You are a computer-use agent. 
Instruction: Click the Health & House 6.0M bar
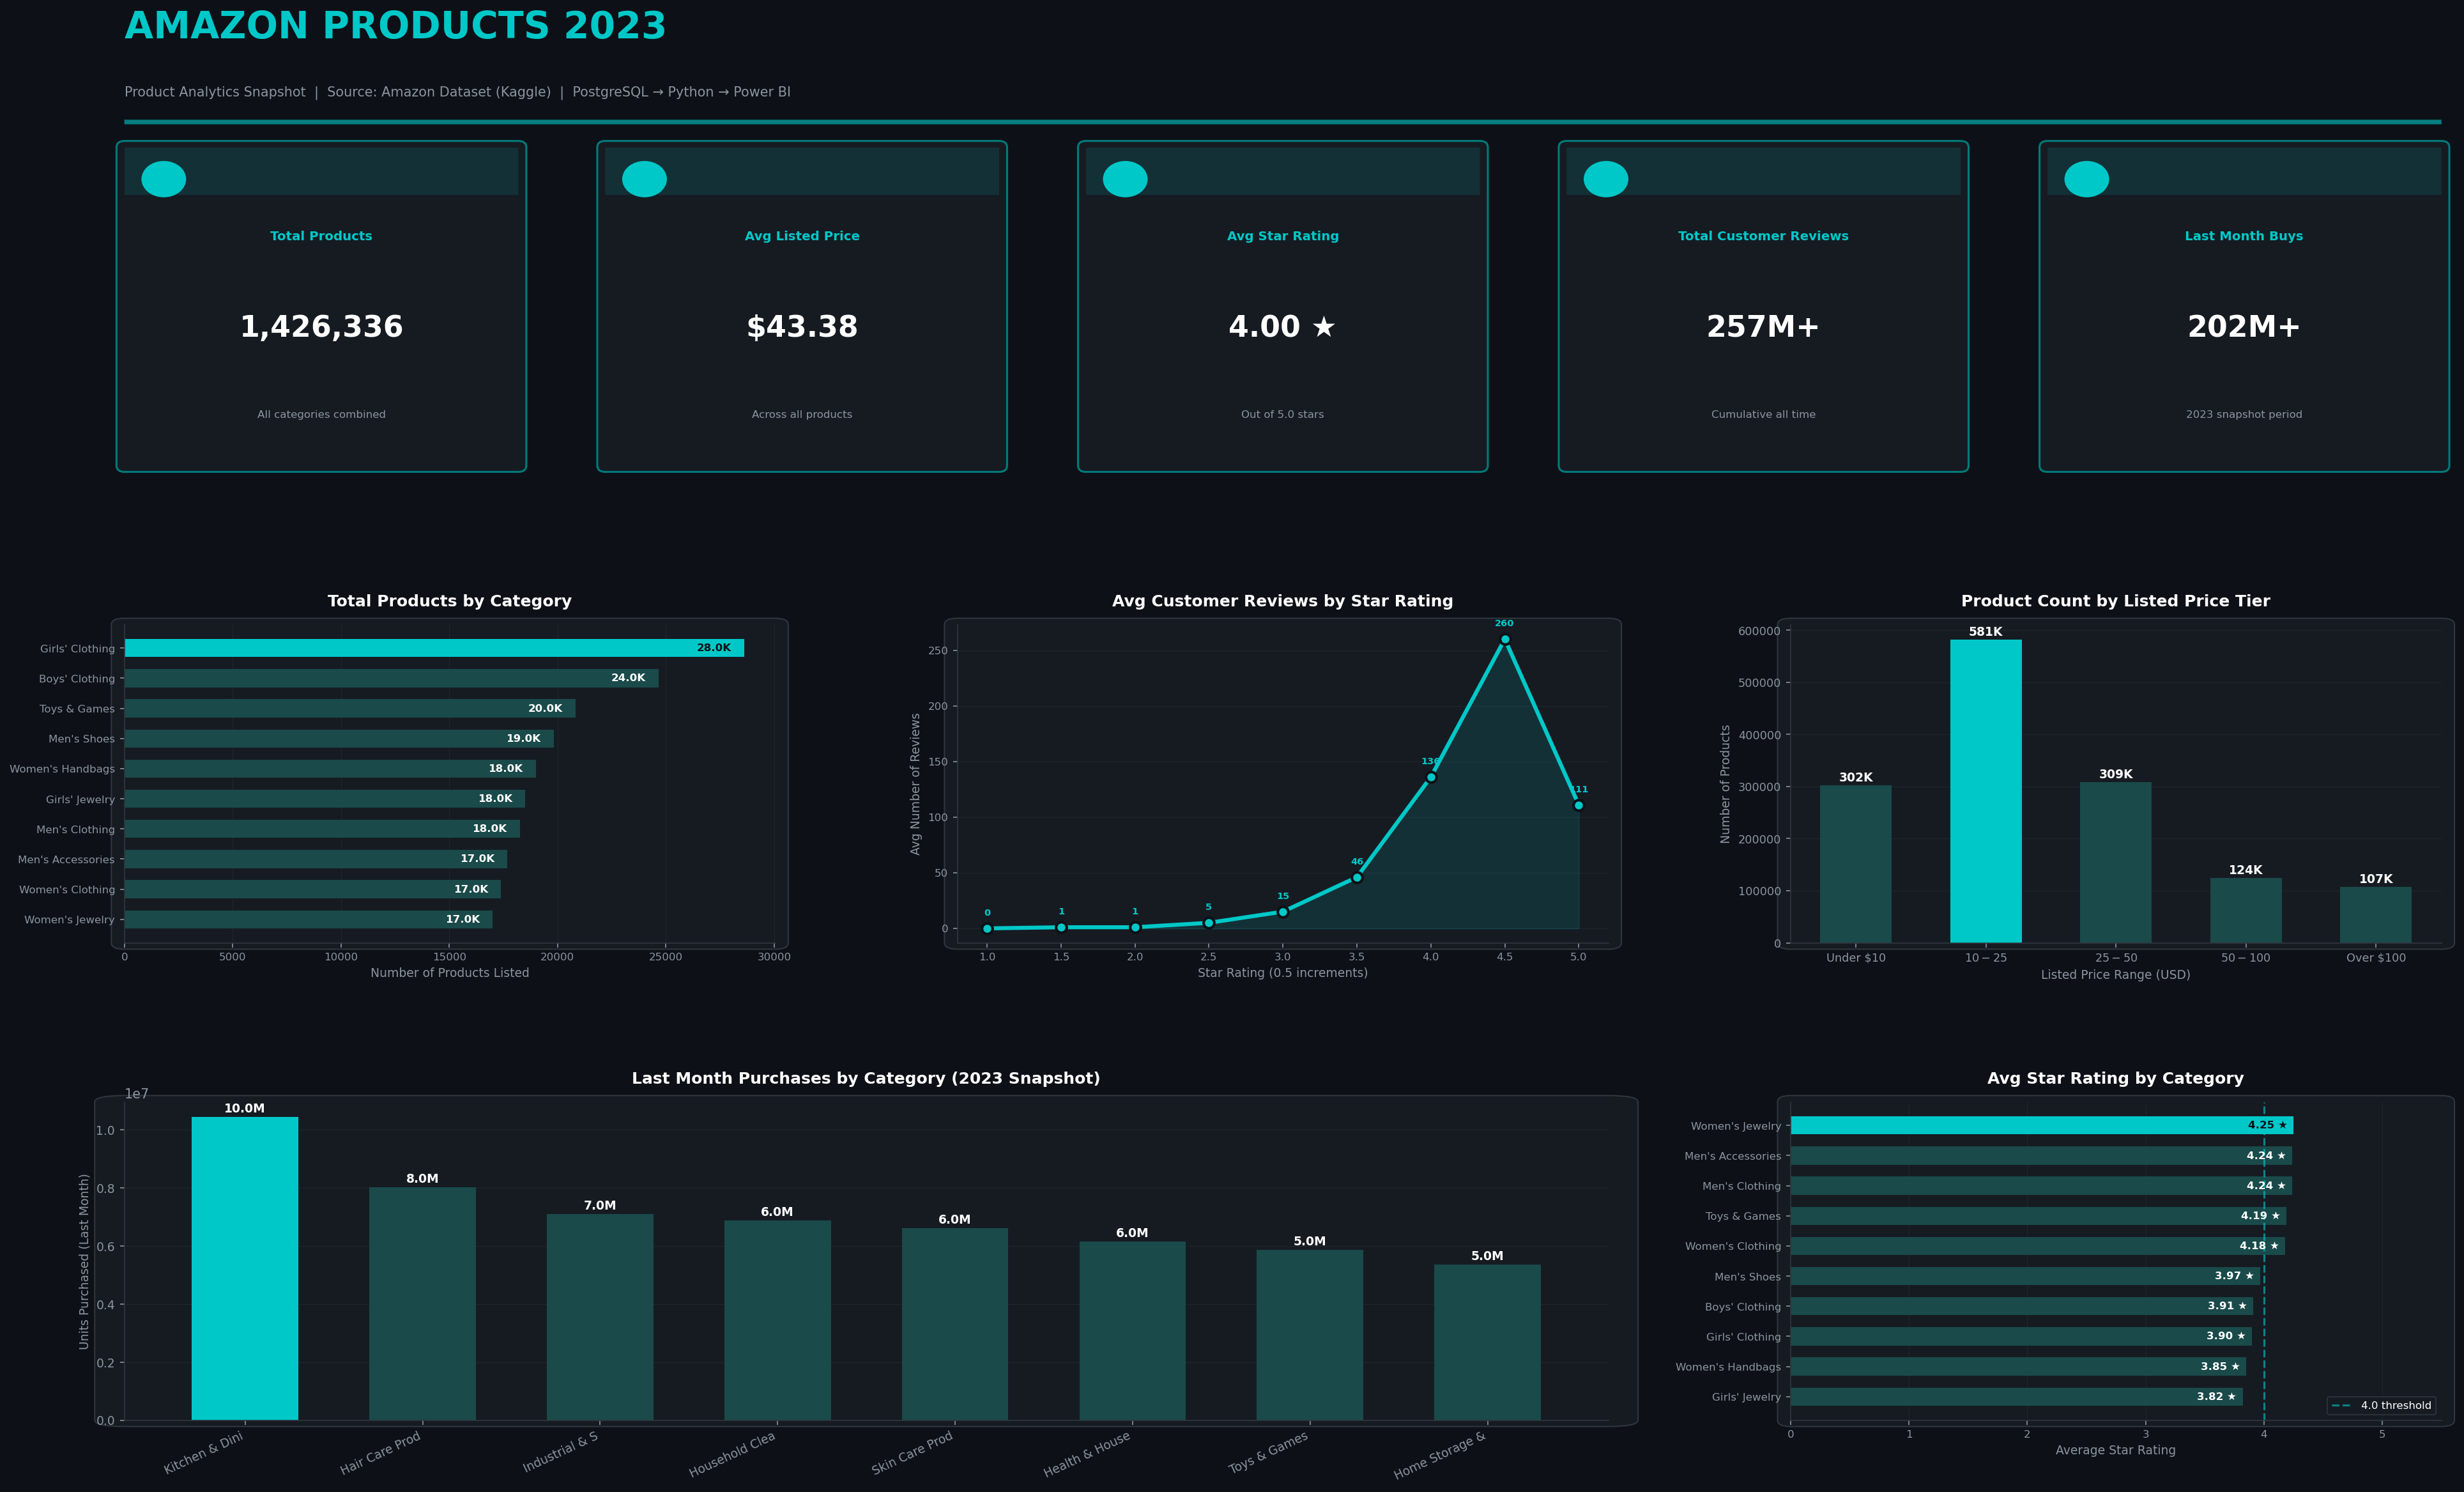1132,1331
